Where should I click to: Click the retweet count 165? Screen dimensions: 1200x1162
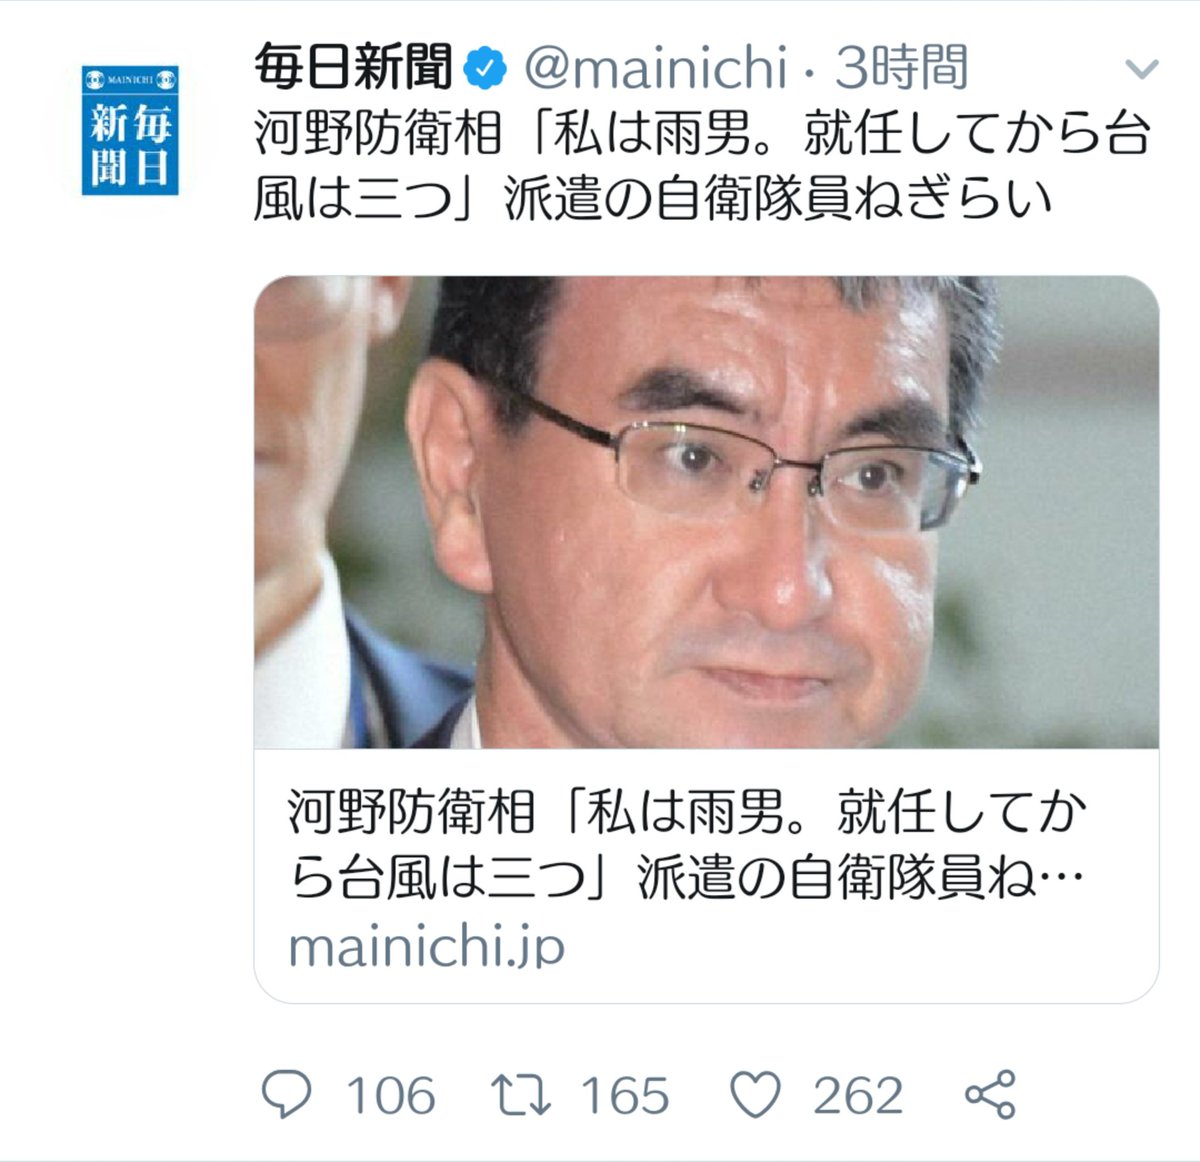[625, 1096]
